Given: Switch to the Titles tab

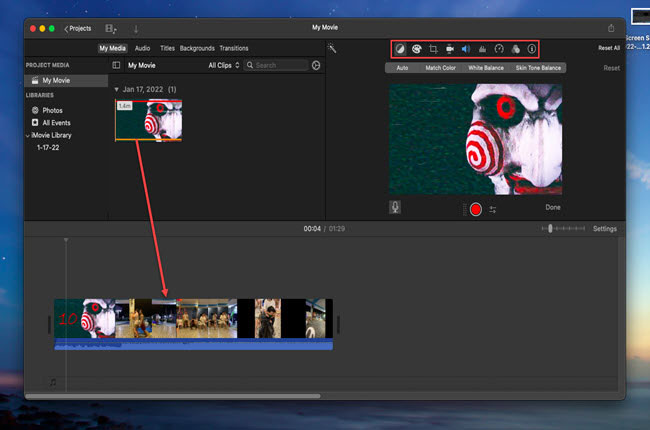Looking at the screenshot, I should tap(167, 48).
